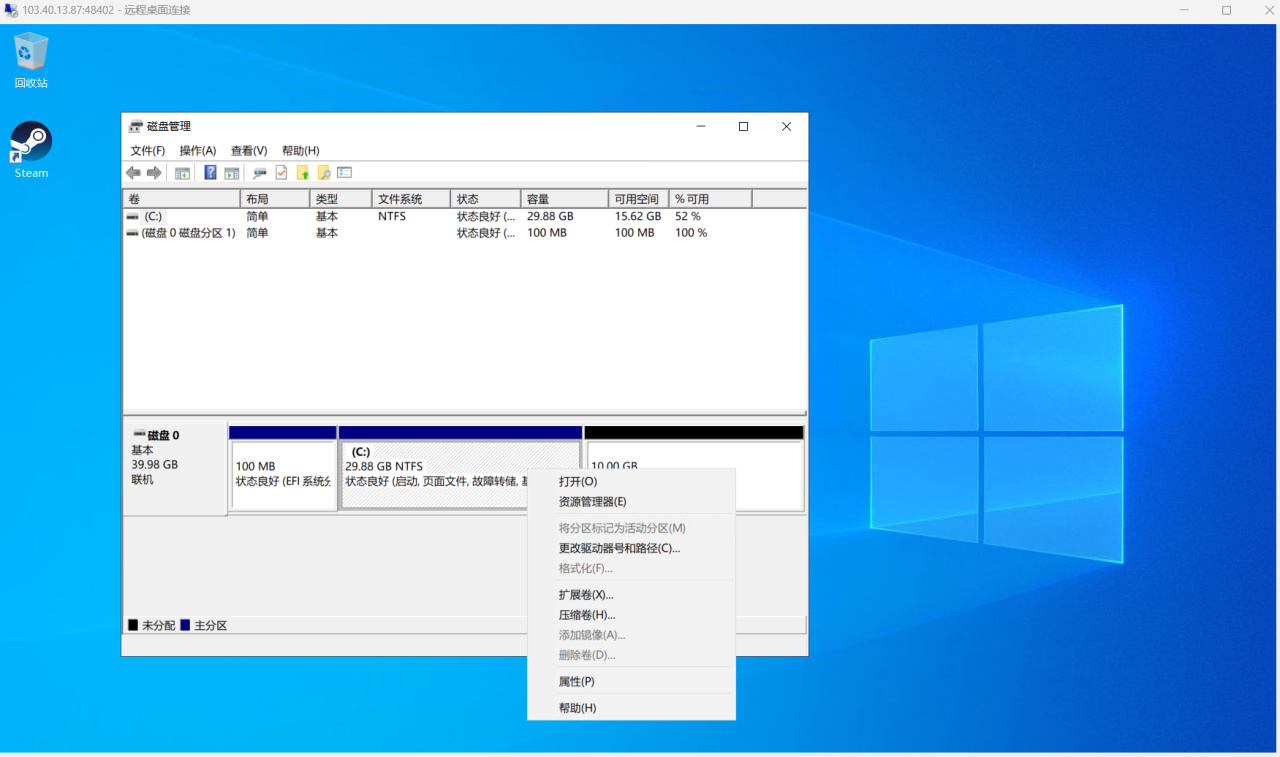Sort the volume list by 容量 column header
1280x757 pixels.
point(563,199)
